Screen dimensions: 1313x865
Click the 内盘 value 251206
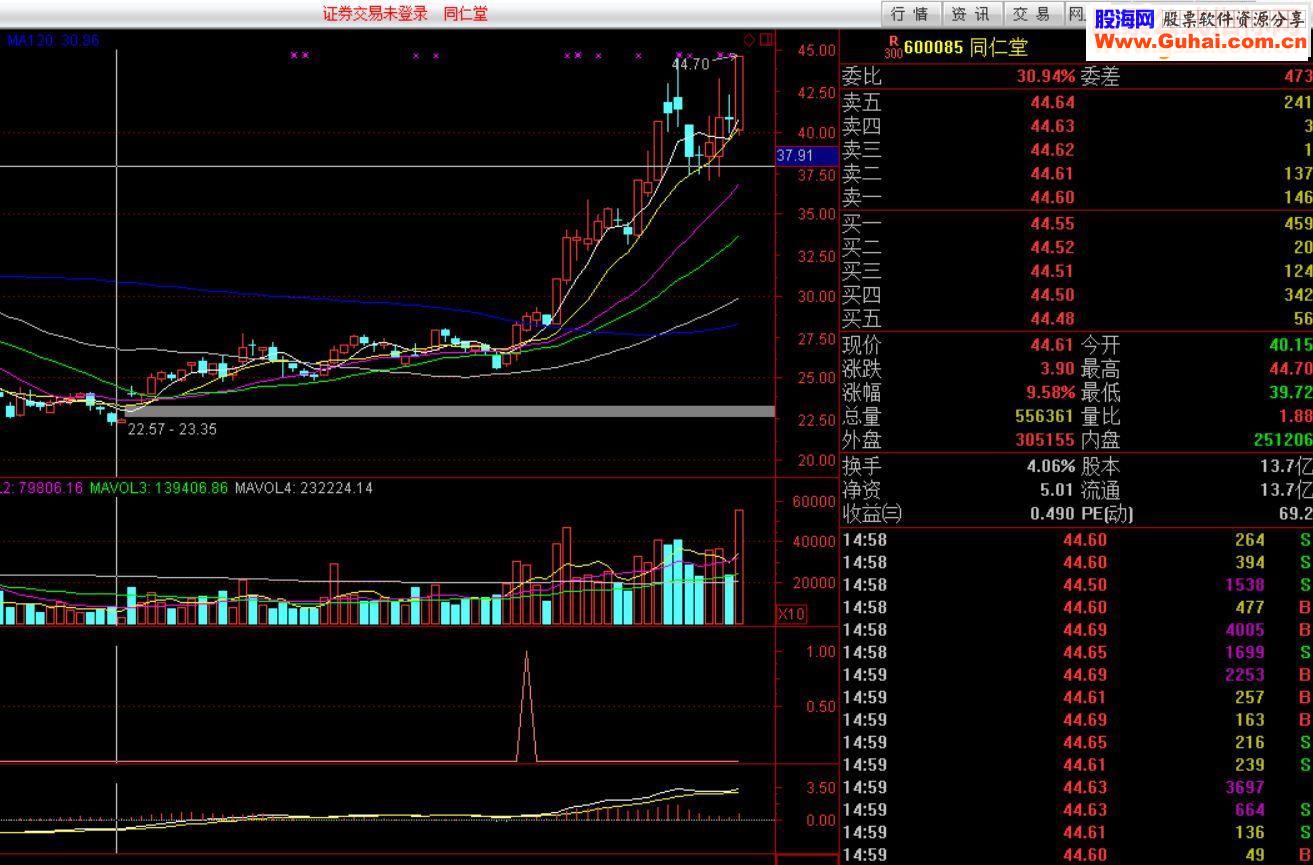point(1283,440)
